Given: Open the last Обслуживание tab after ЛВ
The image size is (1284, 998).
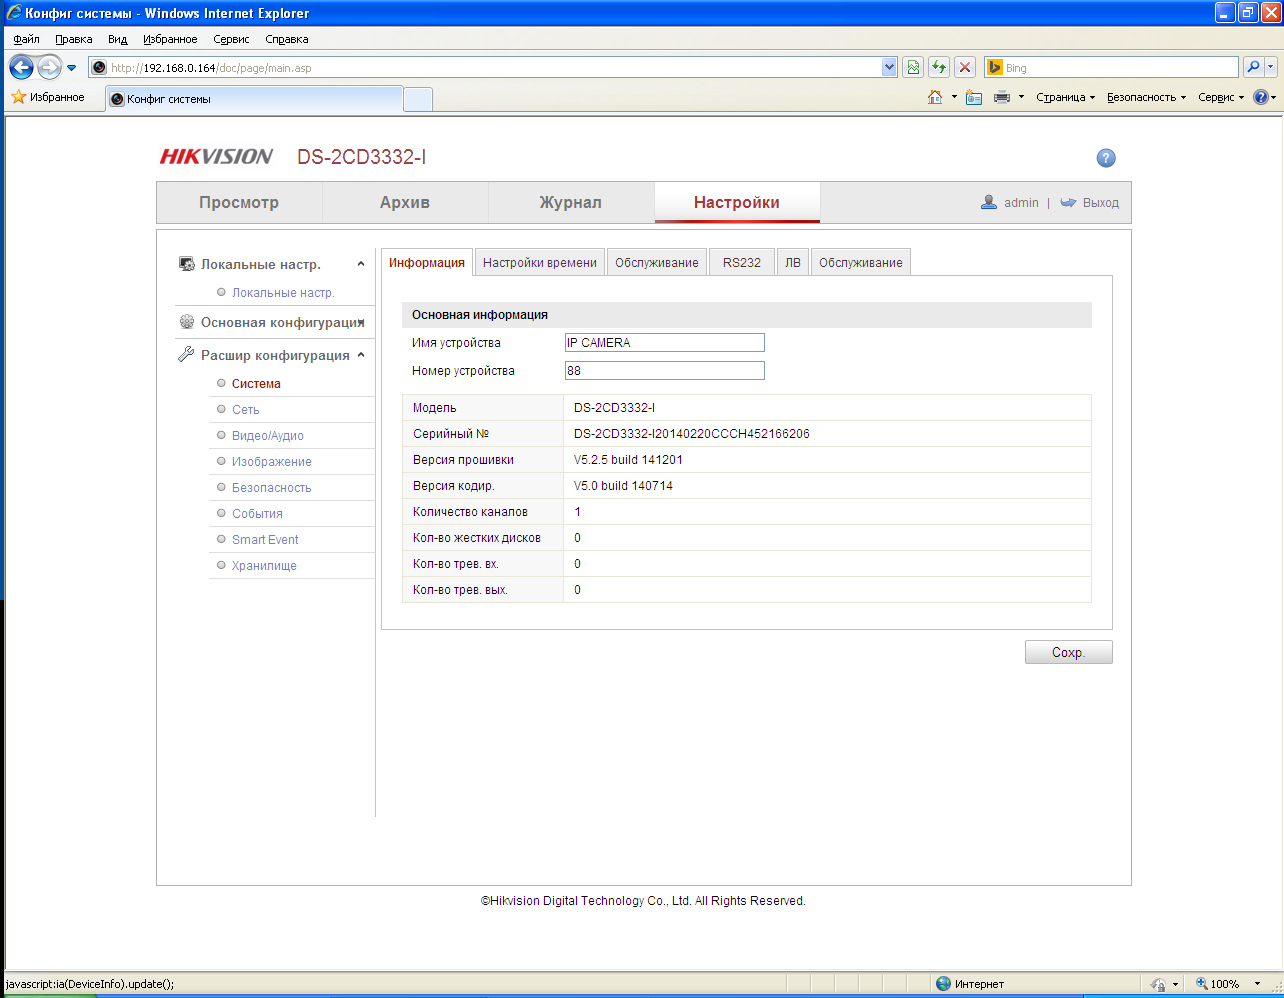Looking at the screenshot, I should (861, 262).
